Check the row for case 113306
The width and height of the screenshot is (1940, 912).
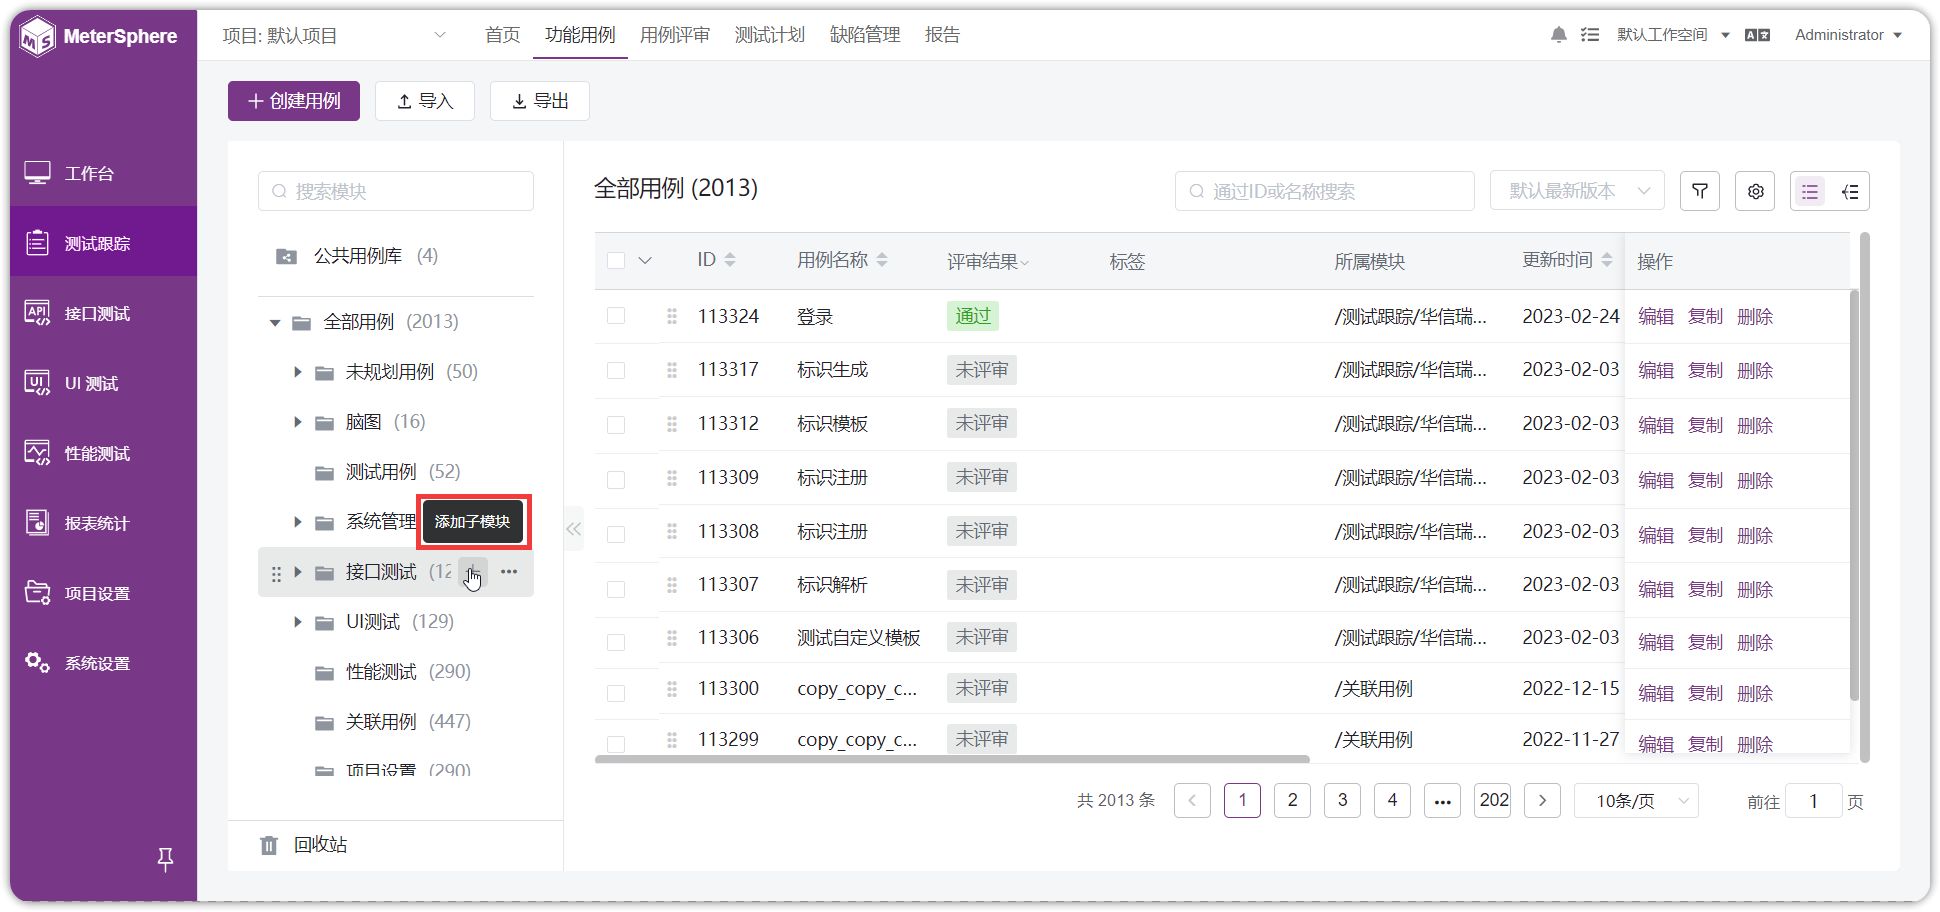tap(616, 641)
